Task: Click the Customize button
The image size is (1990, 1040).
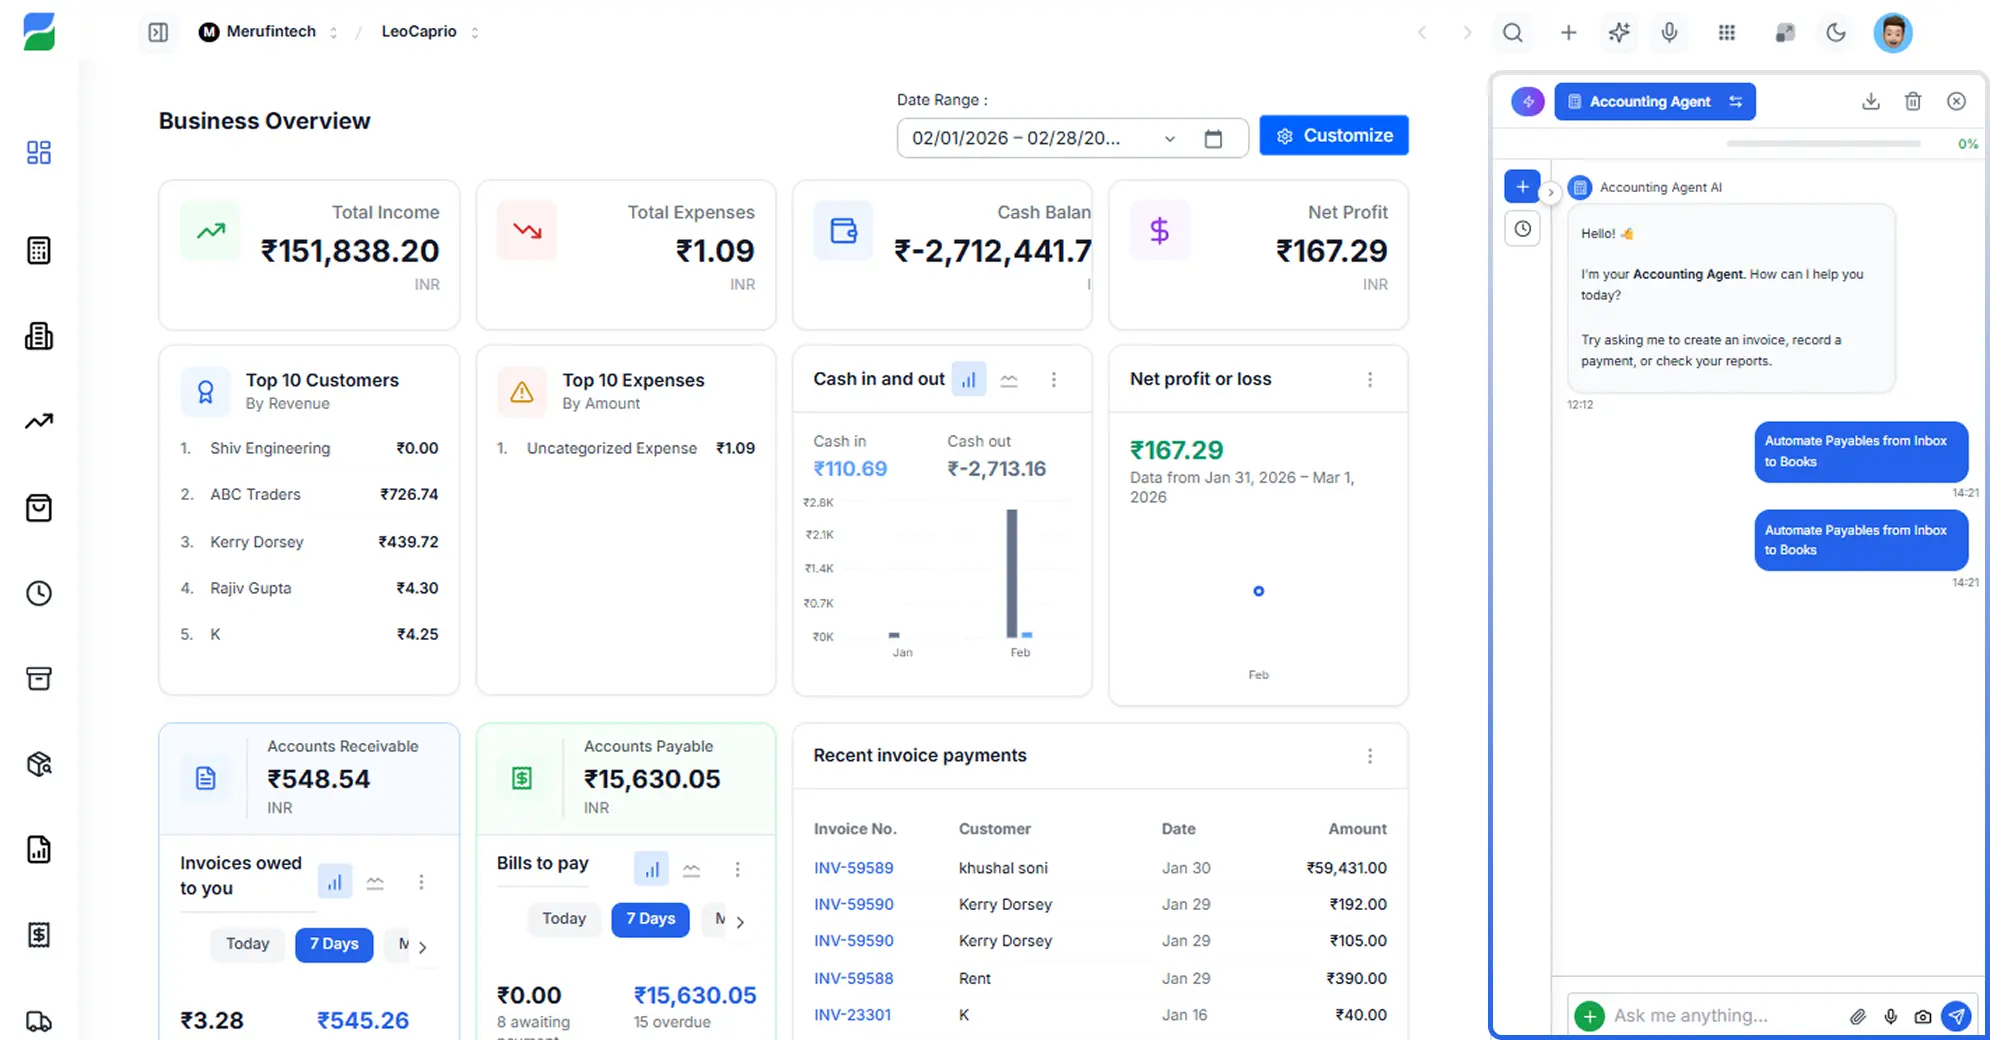Action: (1334, 135)
